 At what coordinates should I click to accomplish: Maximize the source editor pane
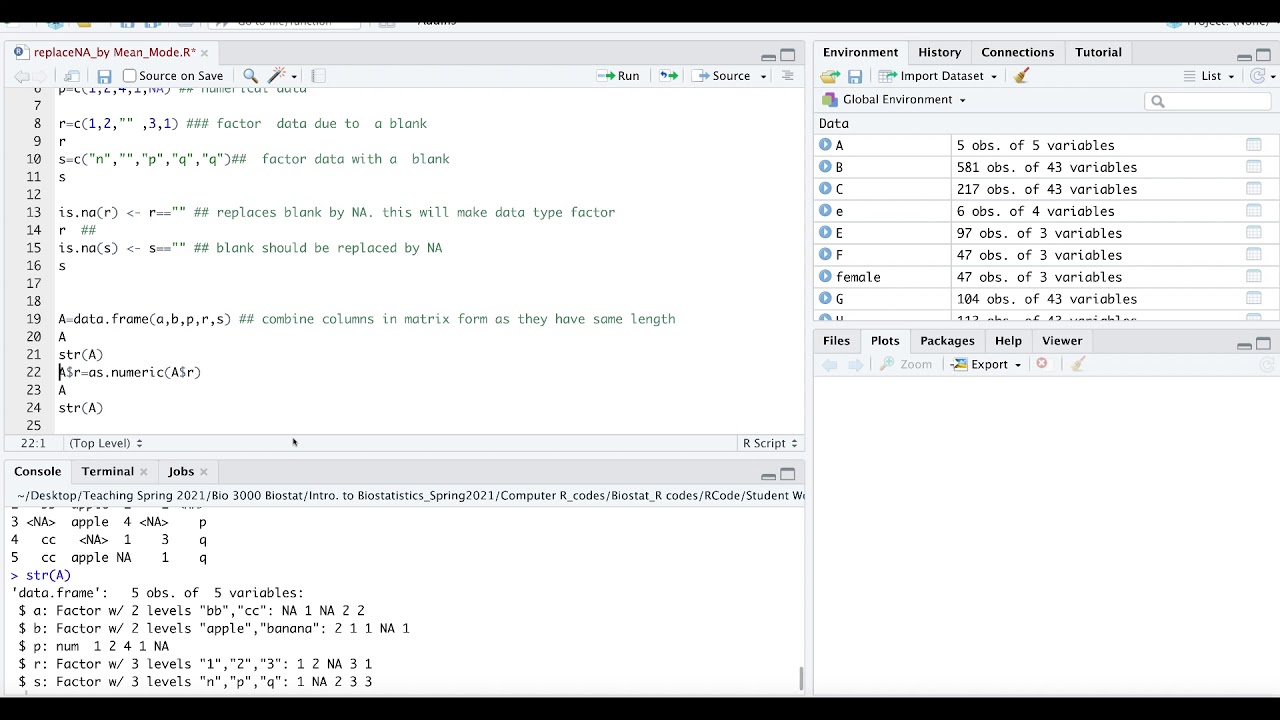pos(787,56)
